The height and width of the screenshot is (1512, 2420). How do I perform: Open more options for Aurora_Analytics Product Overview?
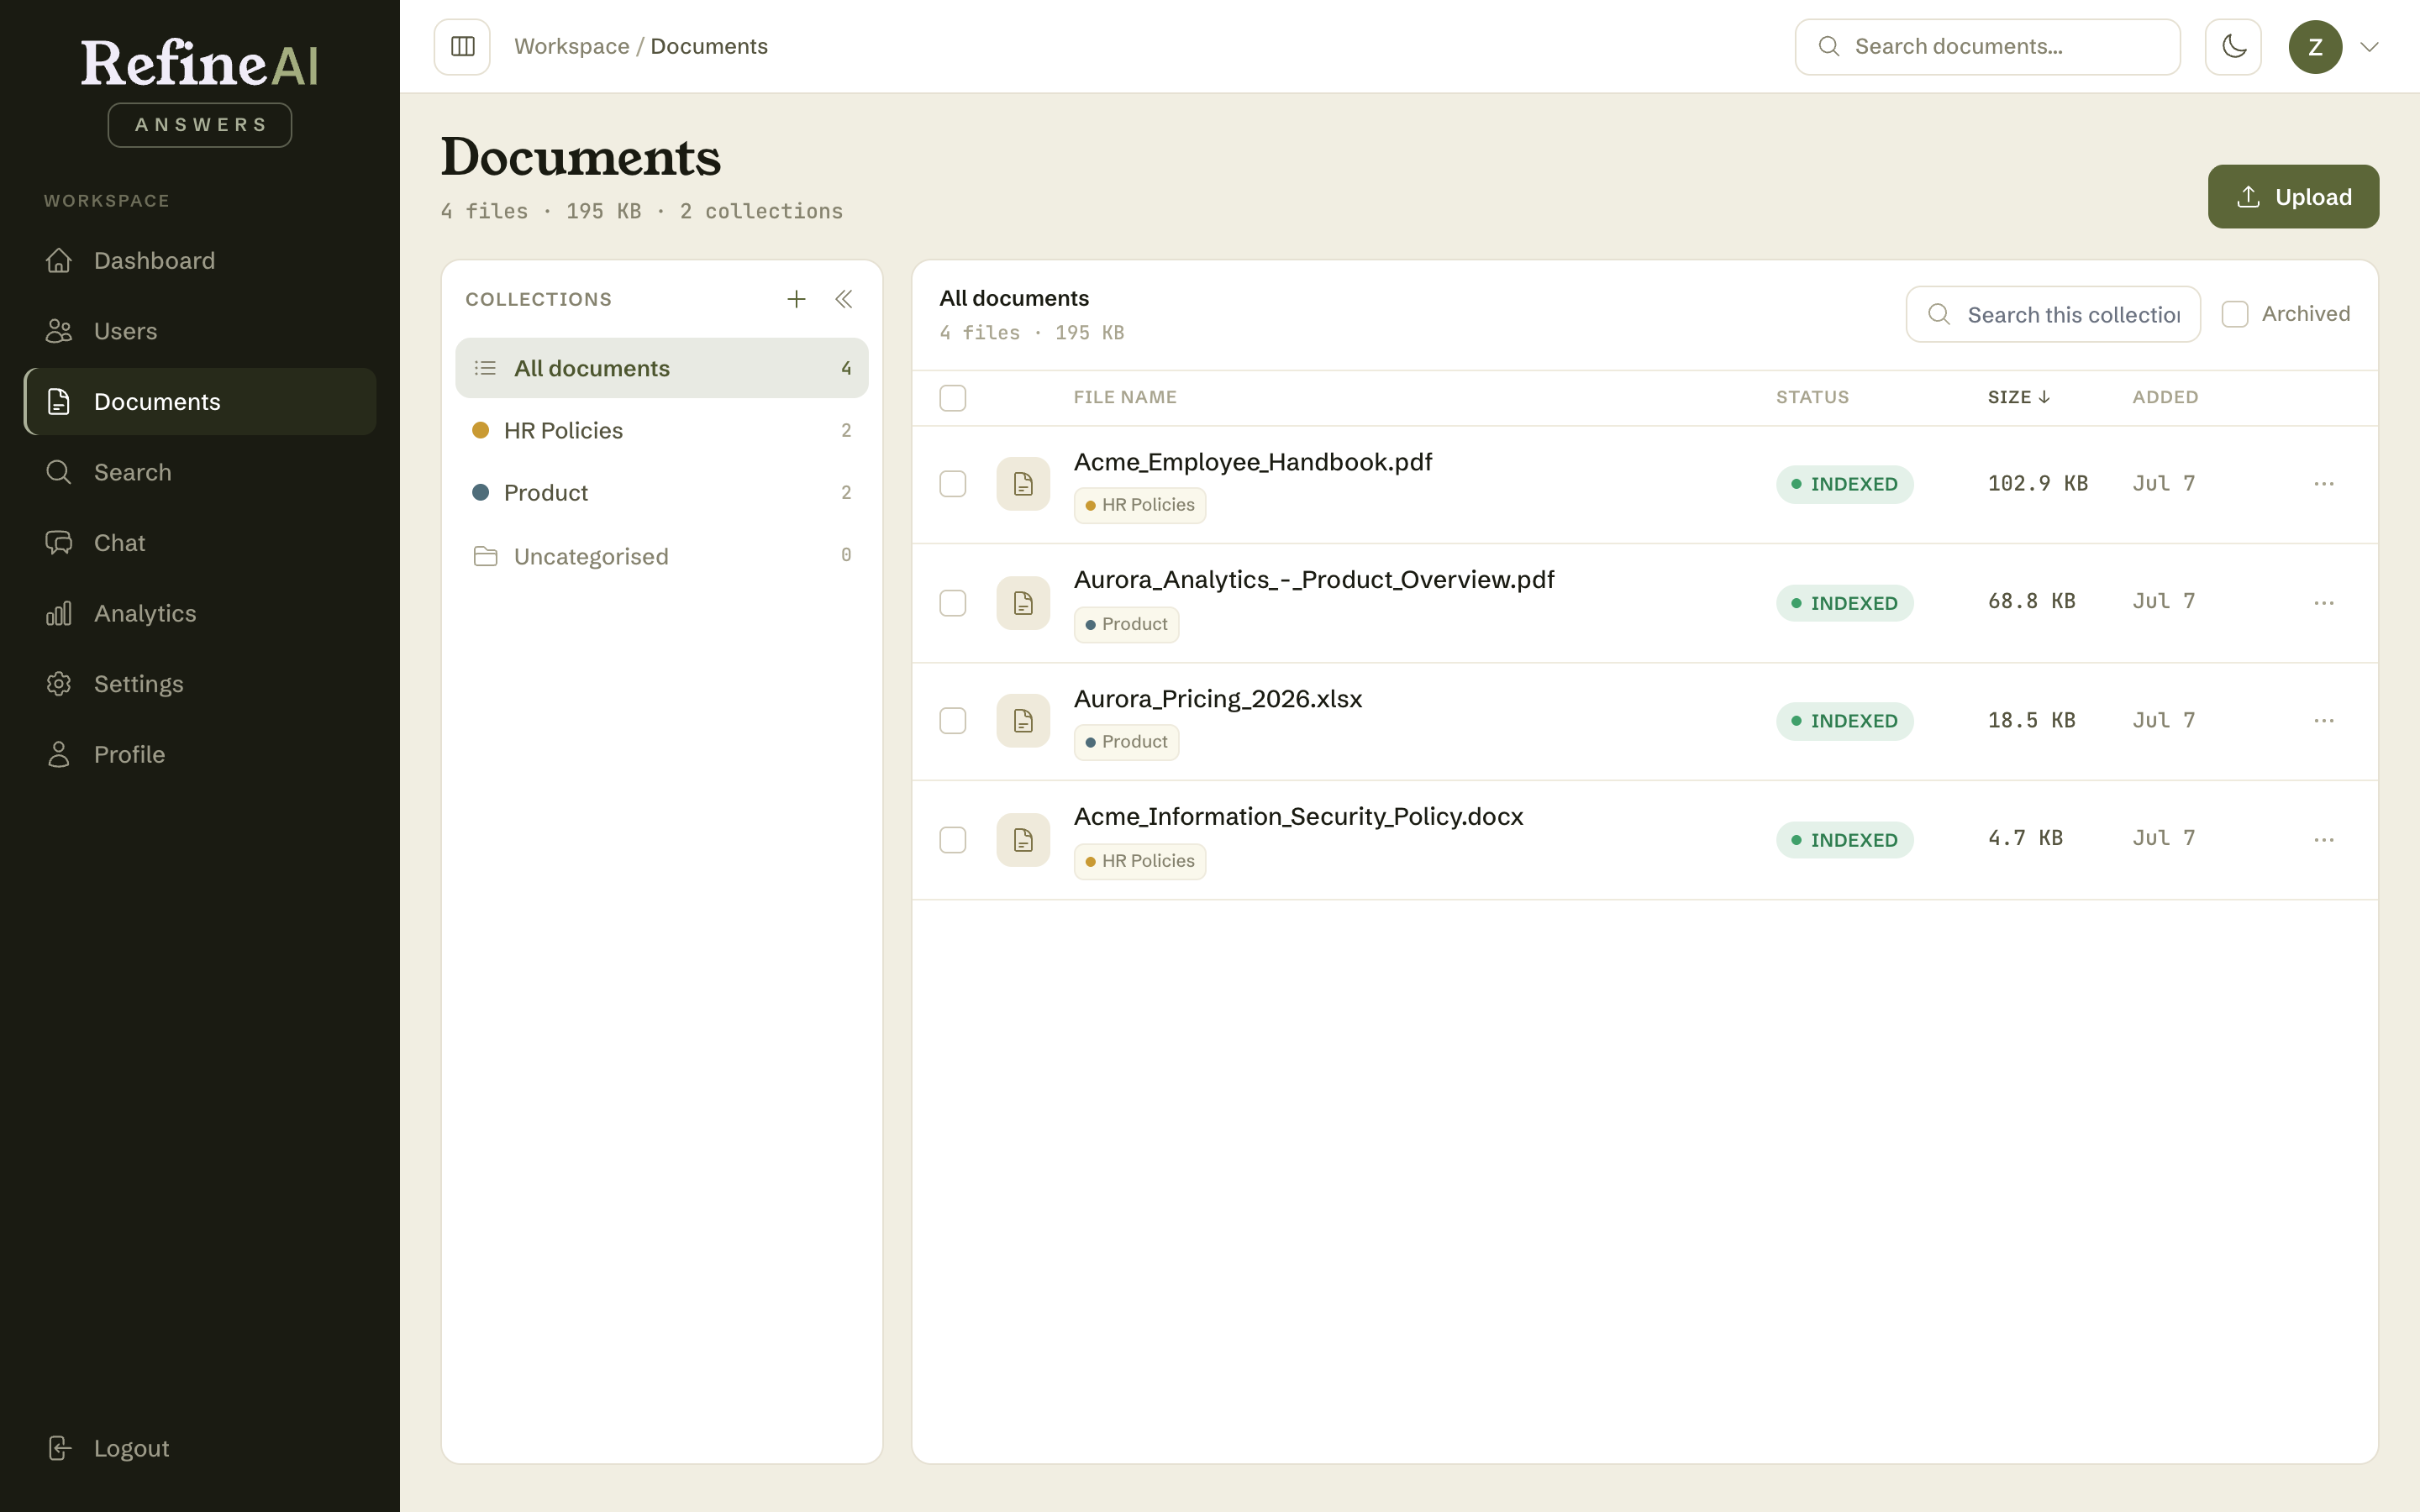2324,603
